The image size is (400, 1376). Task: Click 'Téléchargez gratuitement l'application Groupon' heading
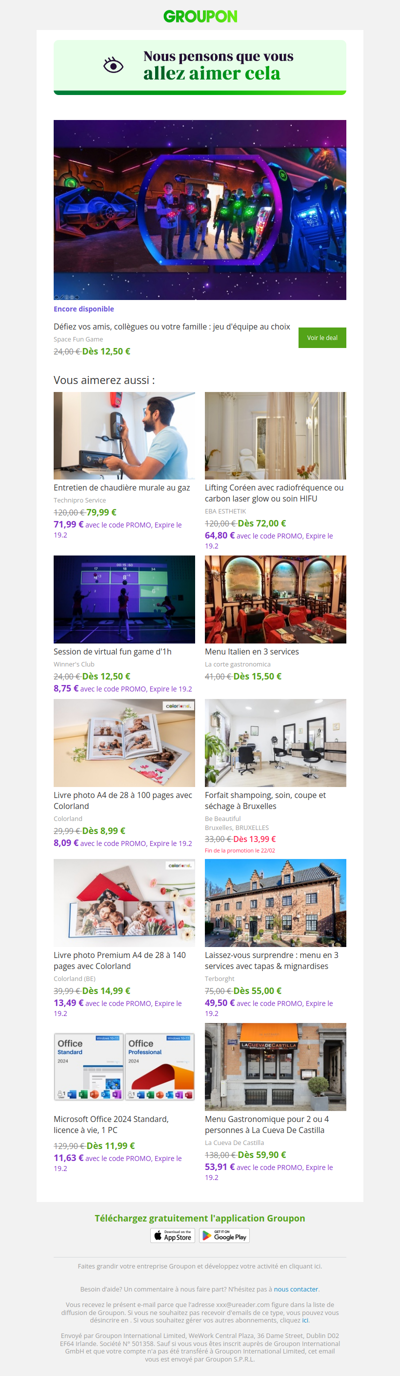pyautogui.click(x=200, y=1218)
